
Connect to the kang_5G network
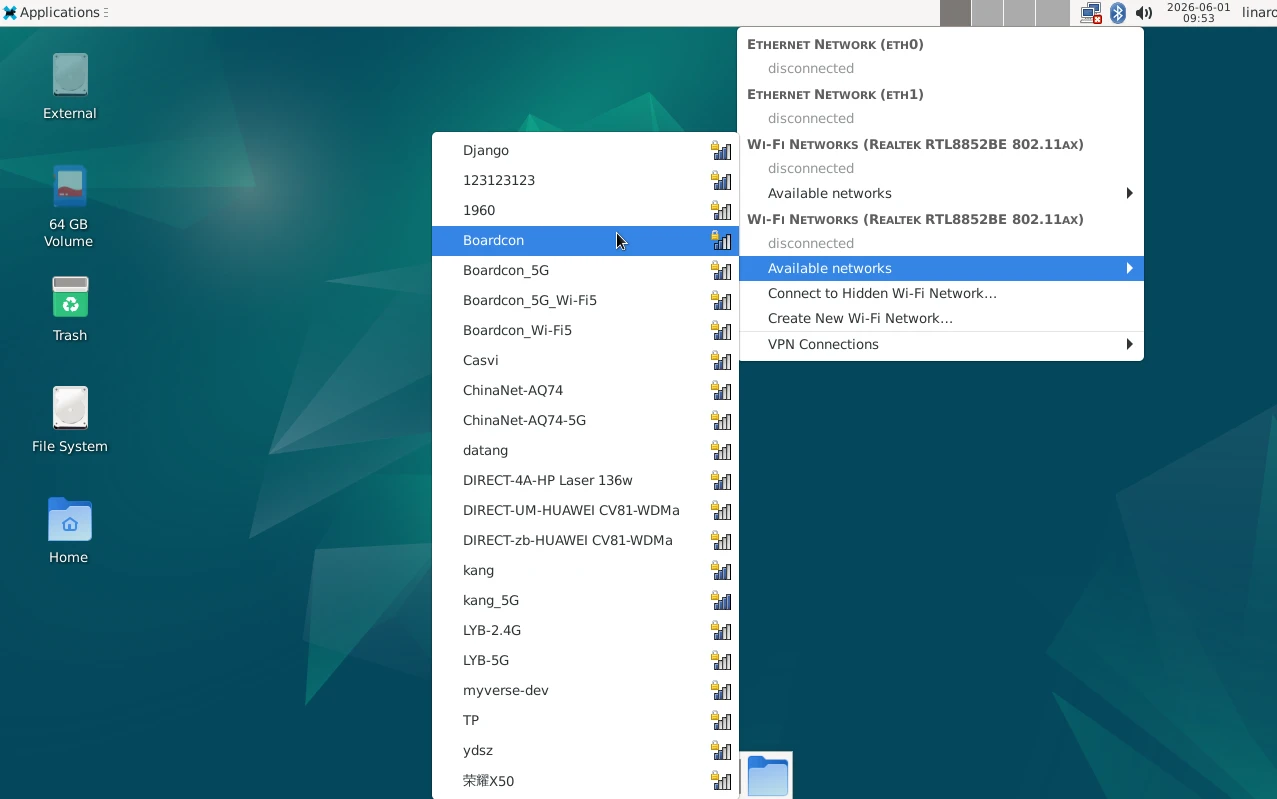pyautogui.click(x=585, y=600)
